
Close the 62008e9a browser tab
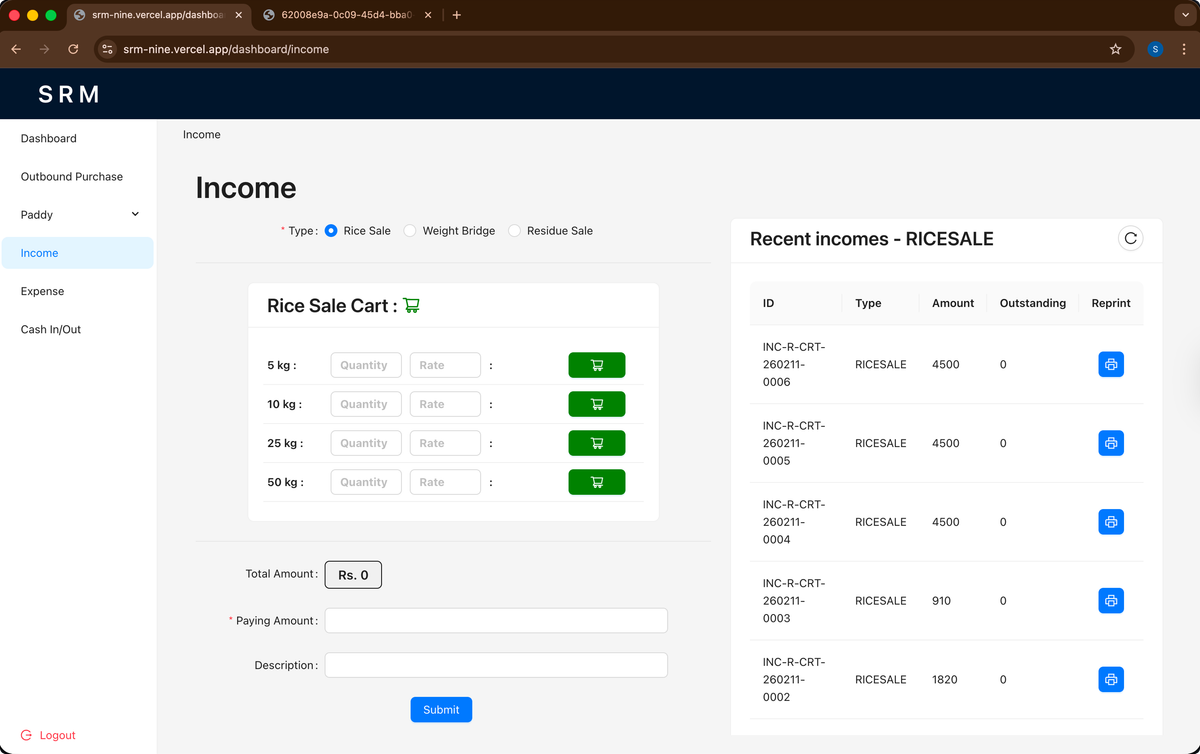pyautogui.click(x=428, y=15)
